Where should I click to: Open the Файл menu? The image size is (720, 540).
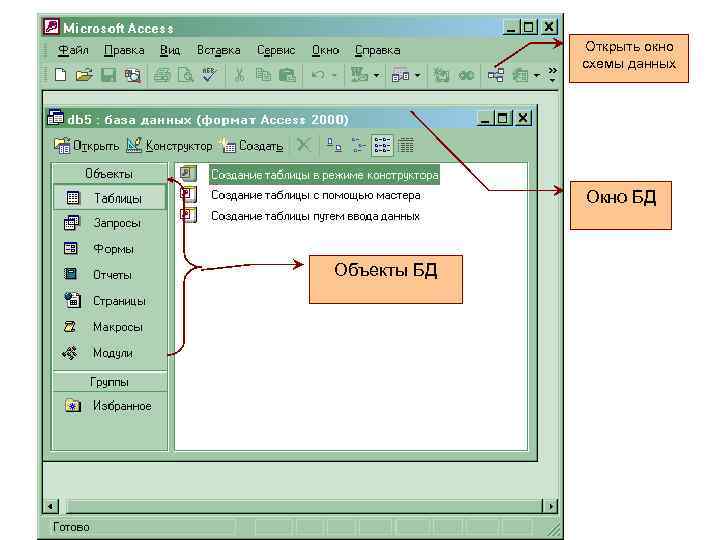[73, 50]
